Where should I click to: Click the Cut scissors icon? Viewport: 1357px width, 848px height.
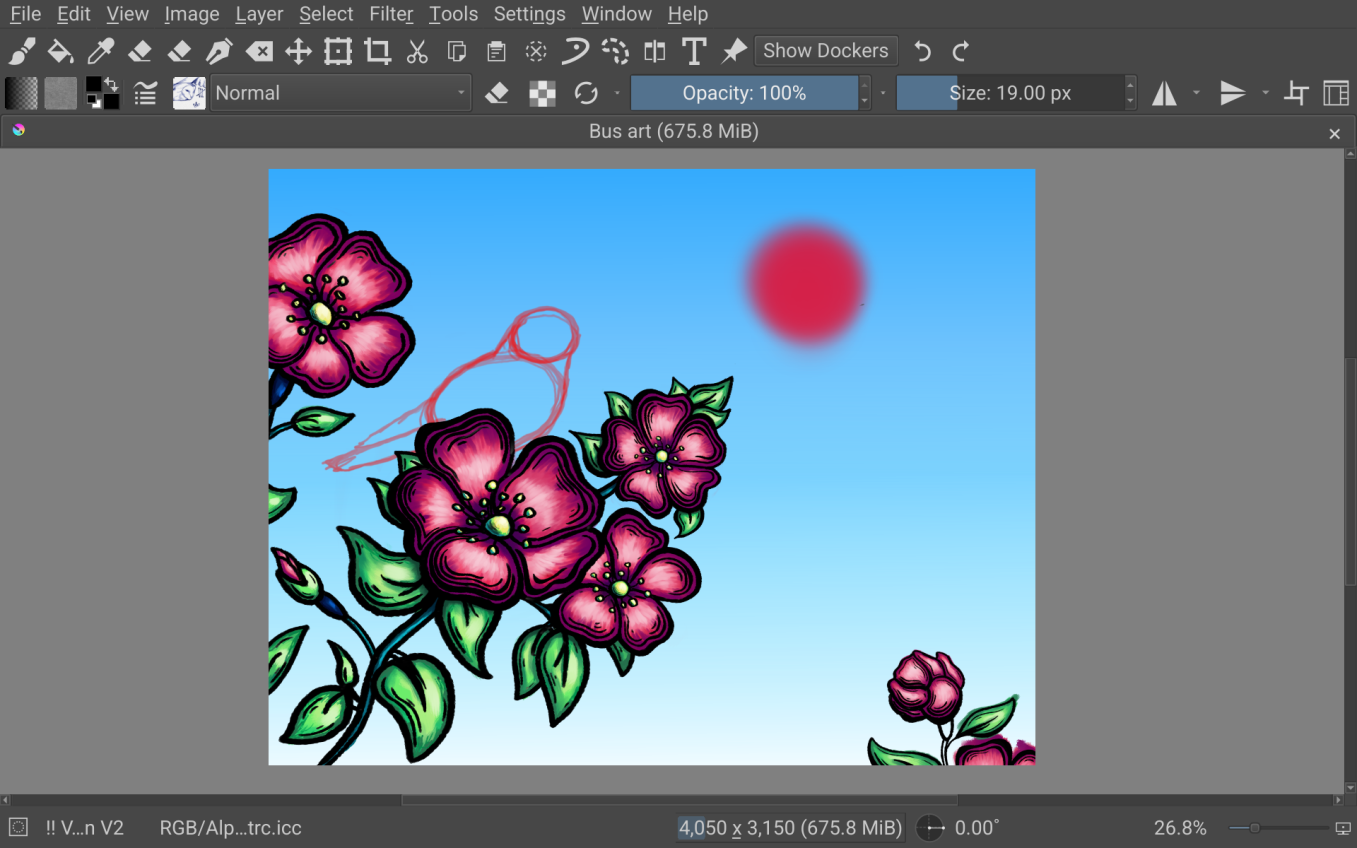(x=417, y=51)
